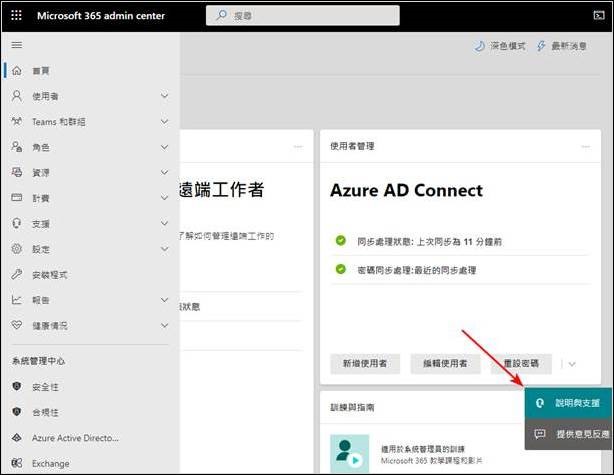This screenshot has width=614, height=475.
Task: Select 健康情況 health menu item
Action: [53, 325]
